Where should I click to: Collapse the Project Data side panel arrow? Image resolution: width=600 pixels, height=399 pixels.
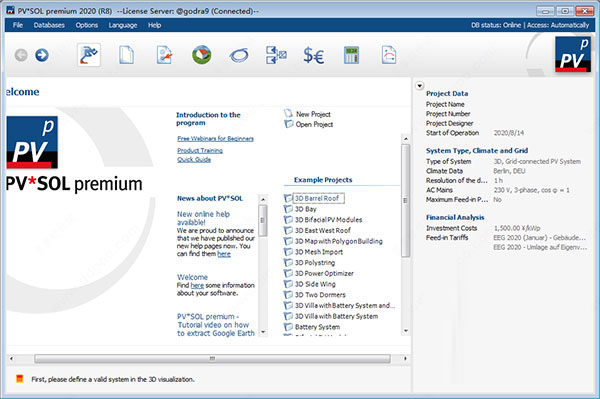coord(419,86)
